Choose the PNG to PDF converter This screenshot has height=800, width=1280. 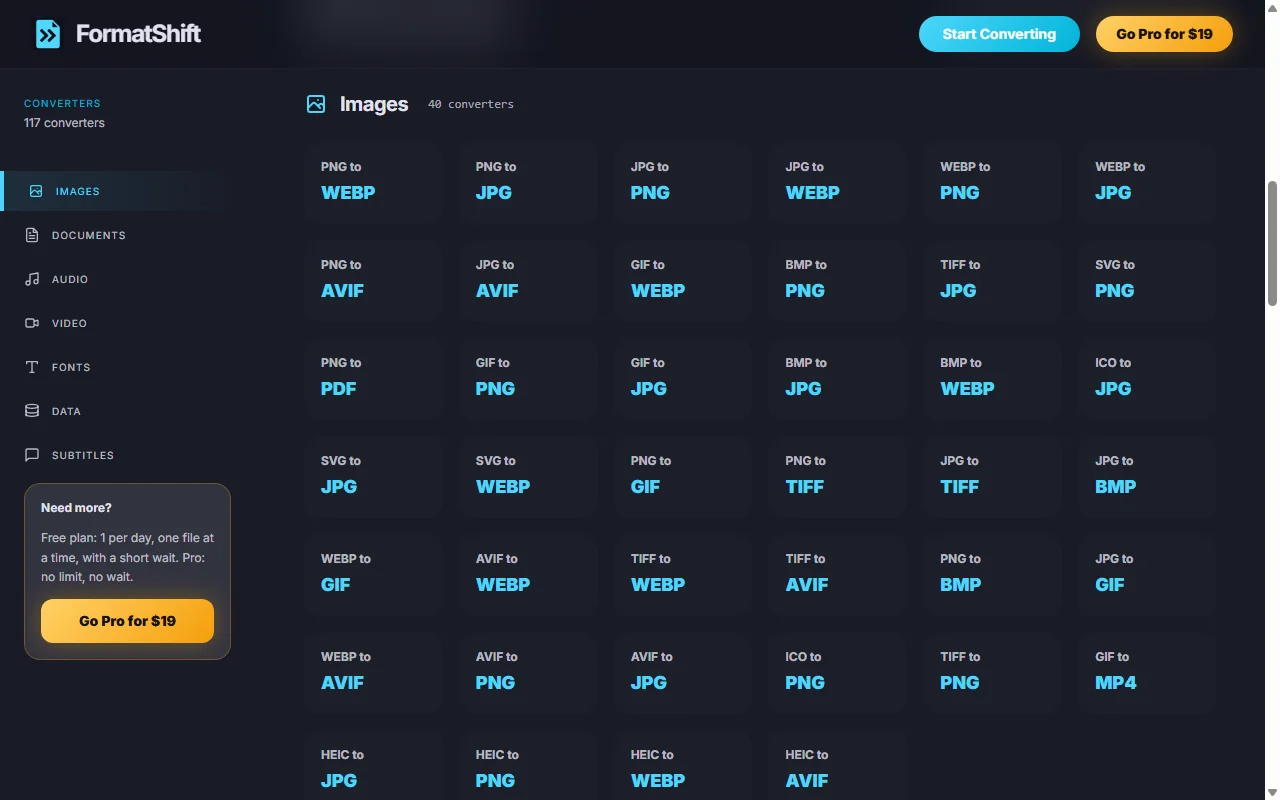pyautogui.click(x=374, y=377)
